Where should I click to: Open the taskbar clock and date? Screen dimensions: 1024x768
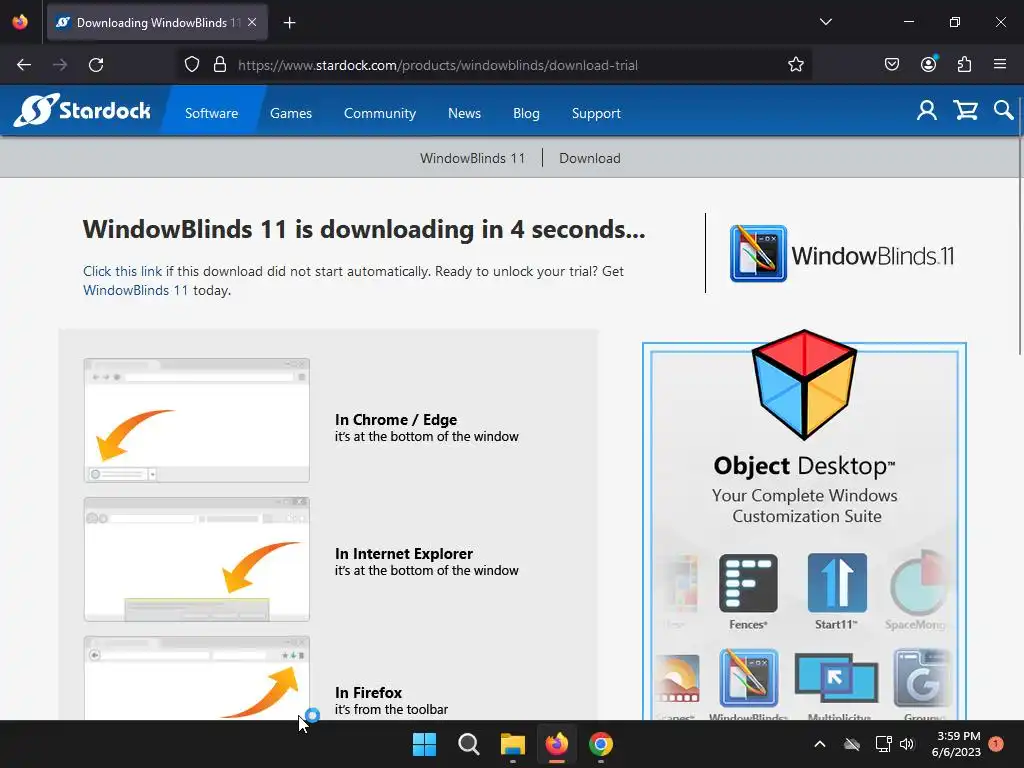click(956, 744)
